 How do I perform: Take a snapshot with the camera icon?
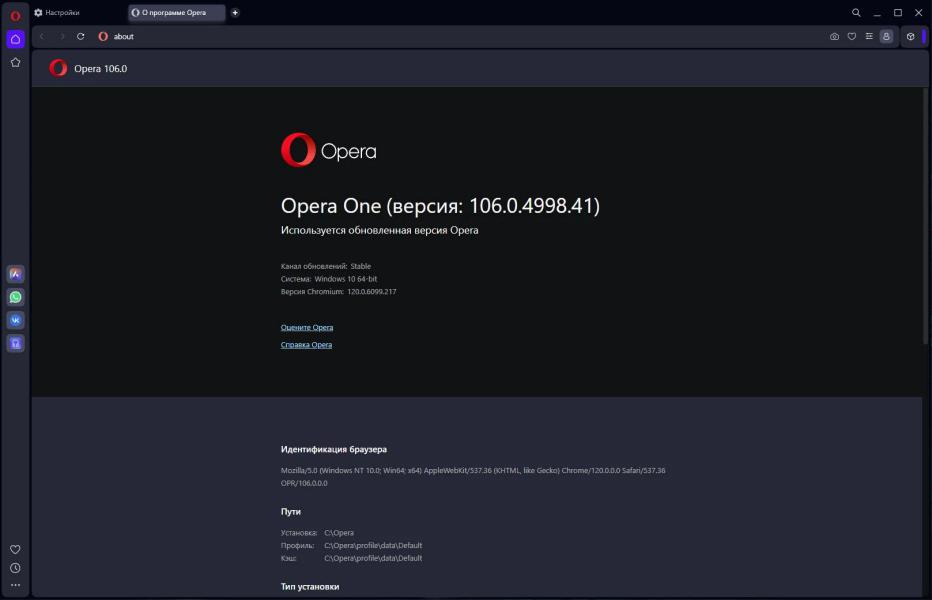tap(835, 36)
